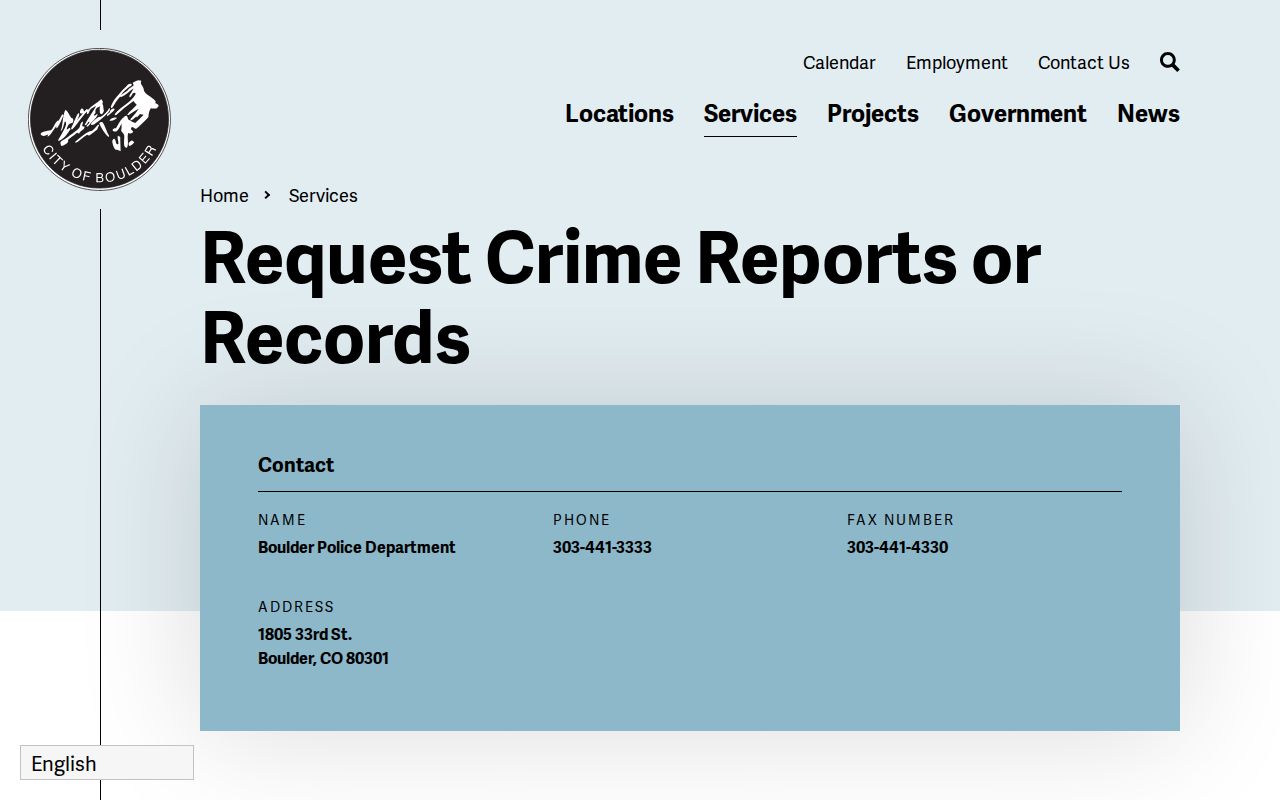The height and width of the screenshot is (800, 1280).
Task: Click the City of Boulder logo
Action: tap(99, 120)
